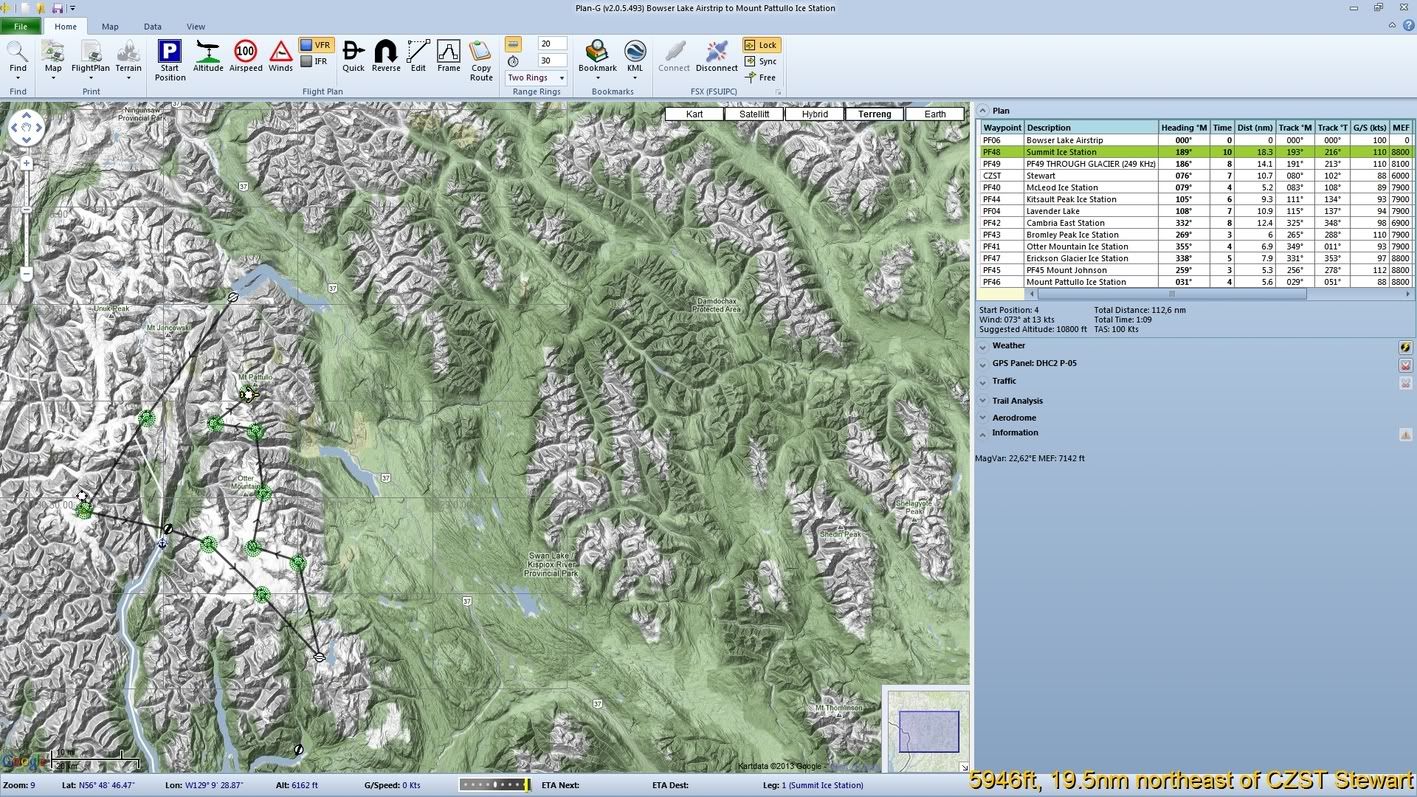Image resolution: width=1417 pixels, height=797 pixels.
Task: Click the Print FlightPlan icon
Action: pyautogui.click(x=90, y=51)
